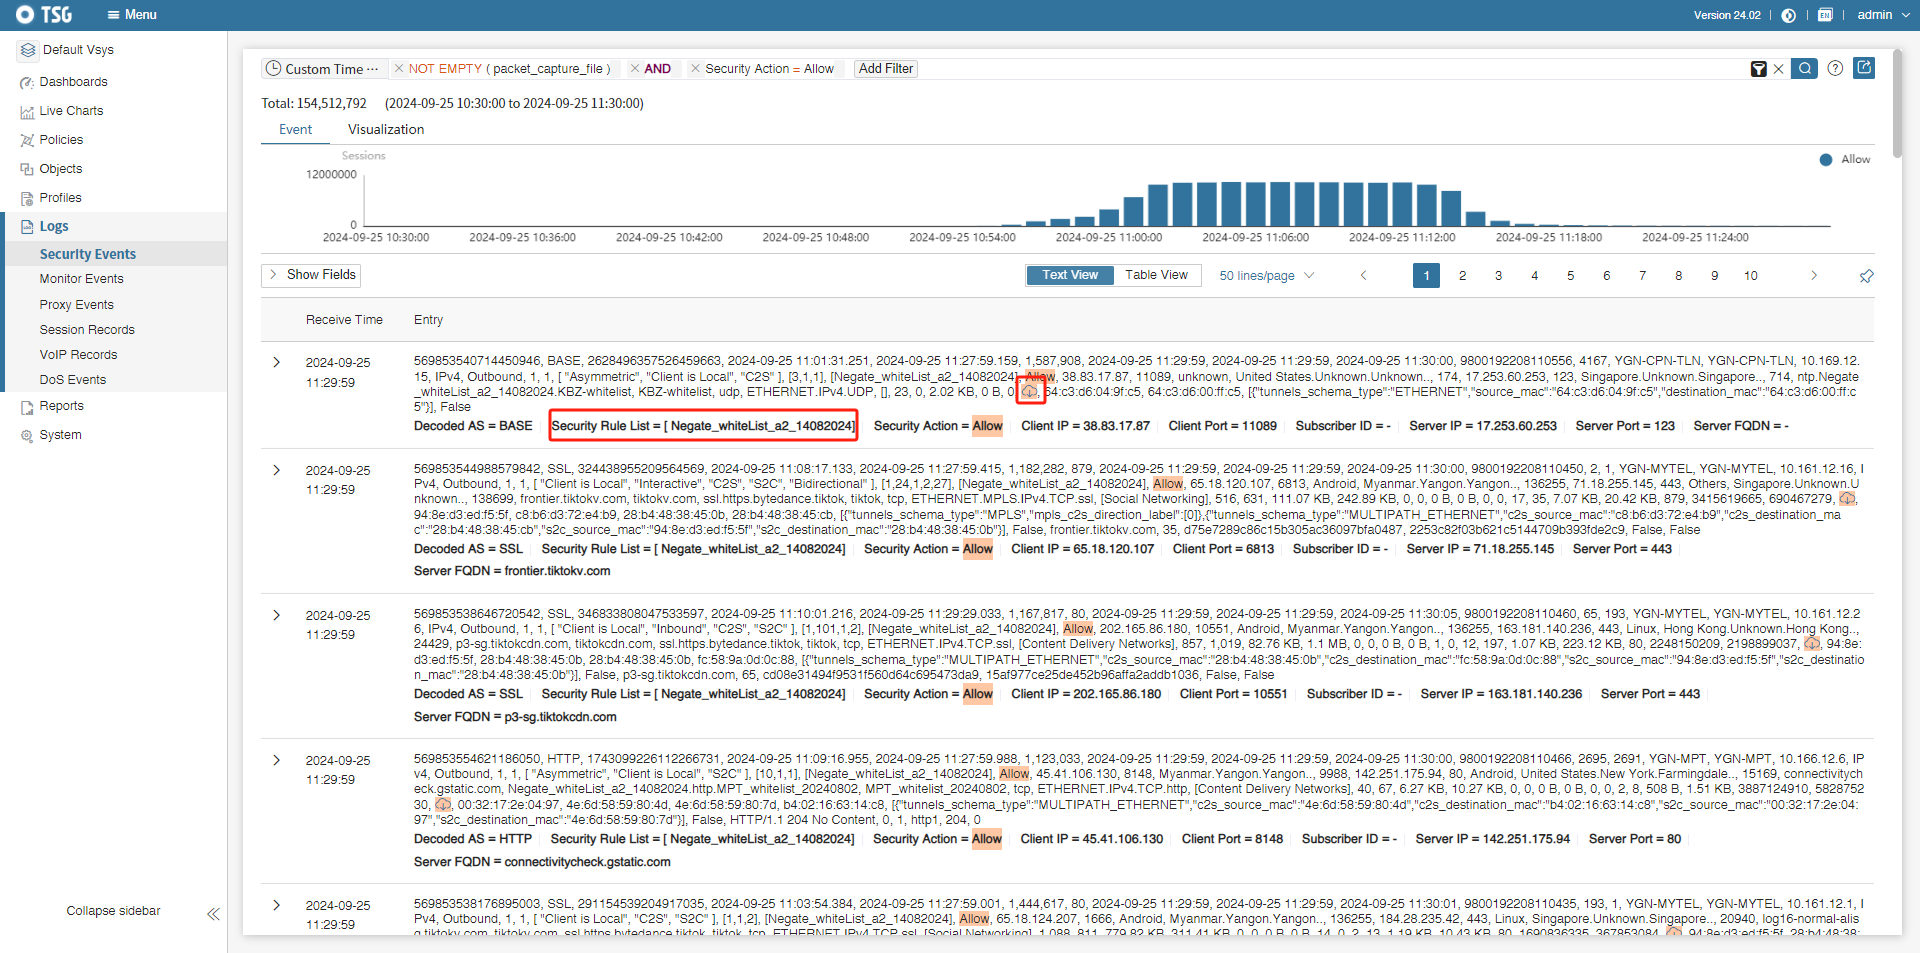Click the Add Filter button

click(885, 69)
